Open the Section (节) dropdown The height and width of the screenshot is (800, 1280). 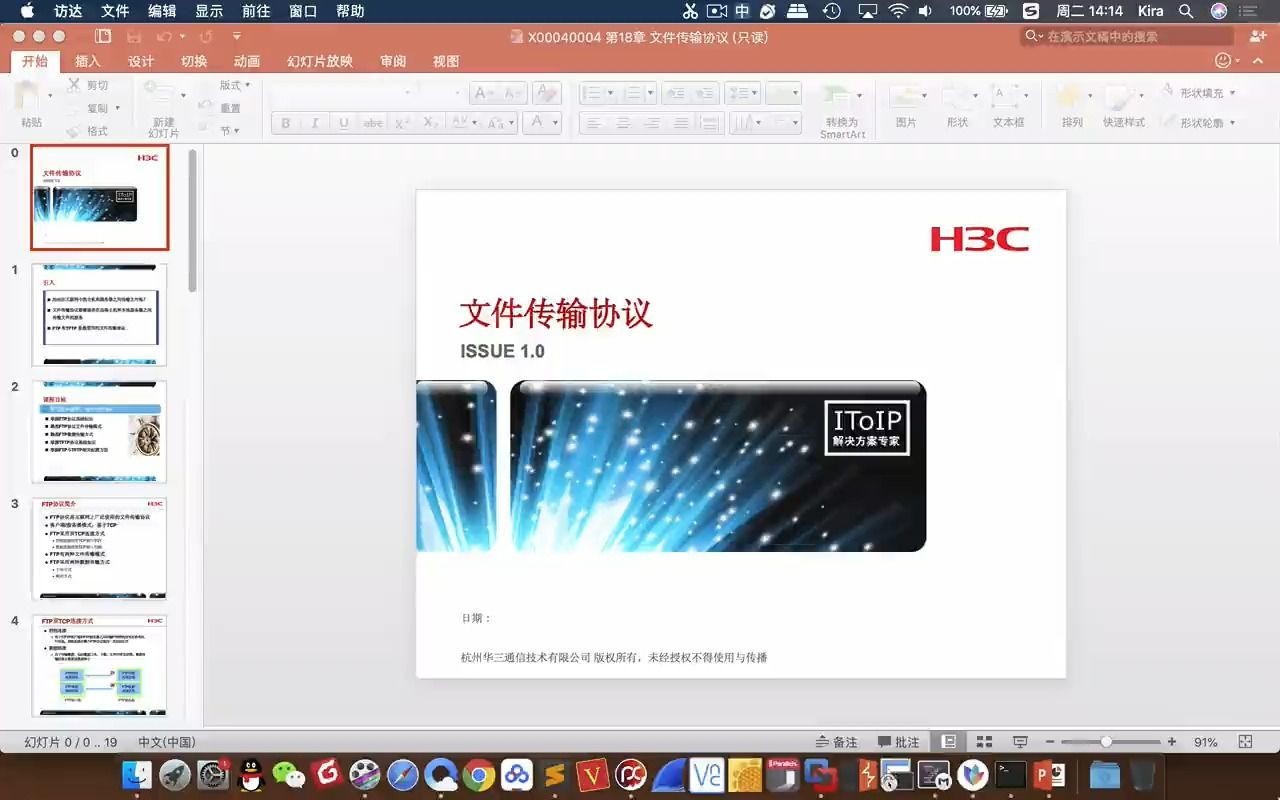(230, 131)
